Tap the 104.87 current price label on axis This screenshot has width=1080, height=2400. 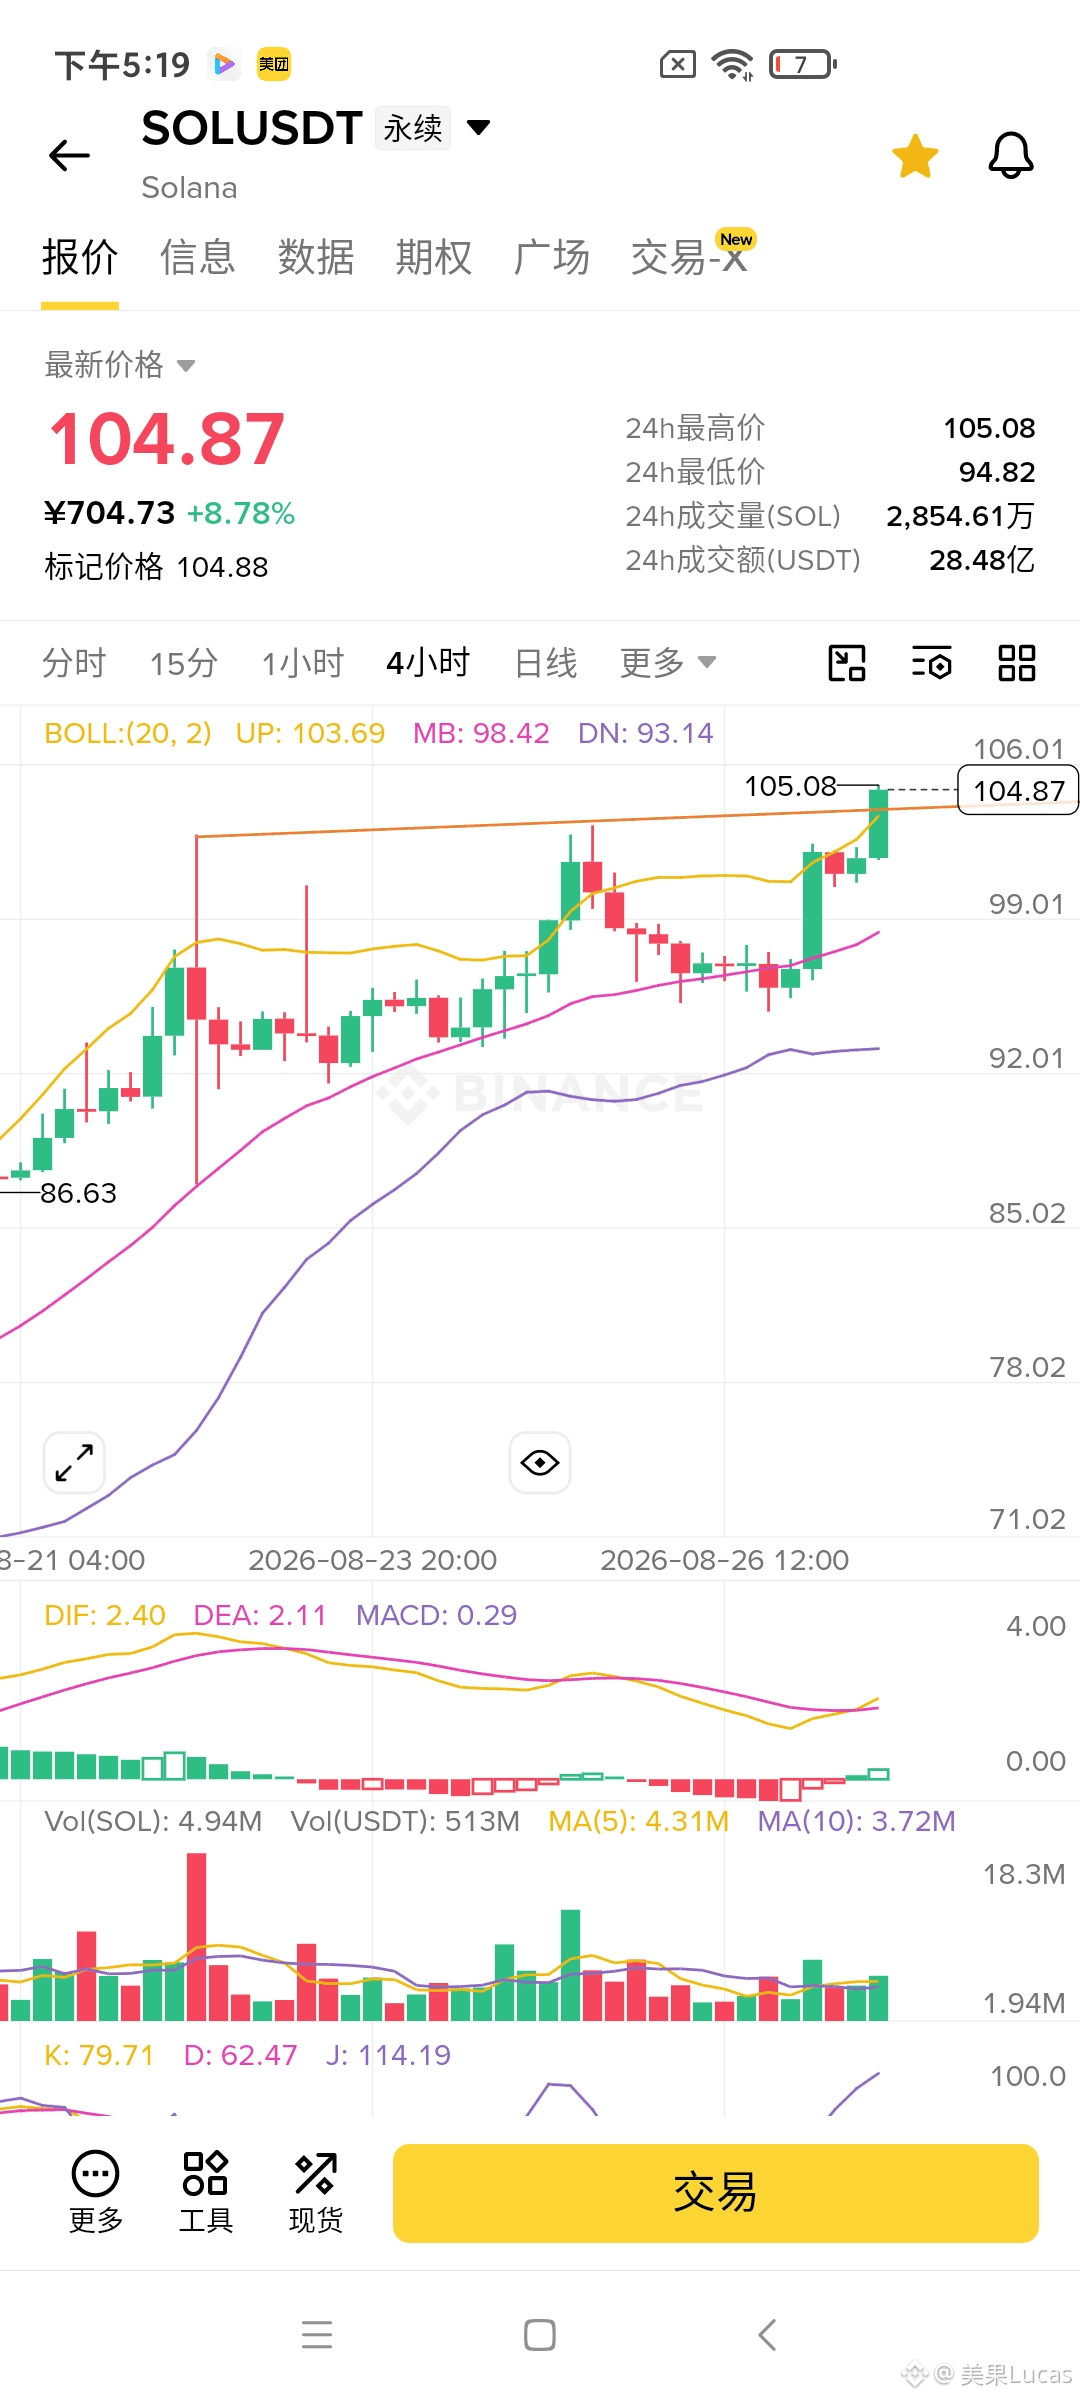[1018, 790]
